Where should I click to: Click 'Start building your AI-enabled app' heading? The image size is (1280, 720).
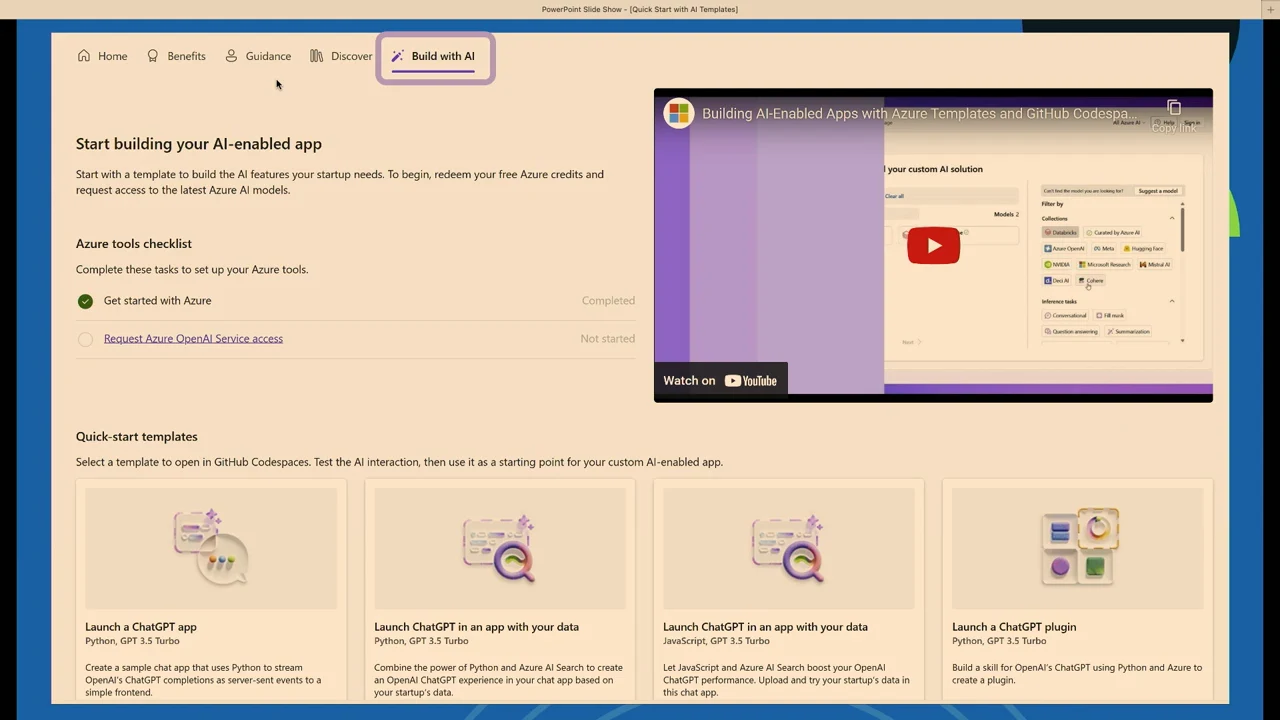199,144
